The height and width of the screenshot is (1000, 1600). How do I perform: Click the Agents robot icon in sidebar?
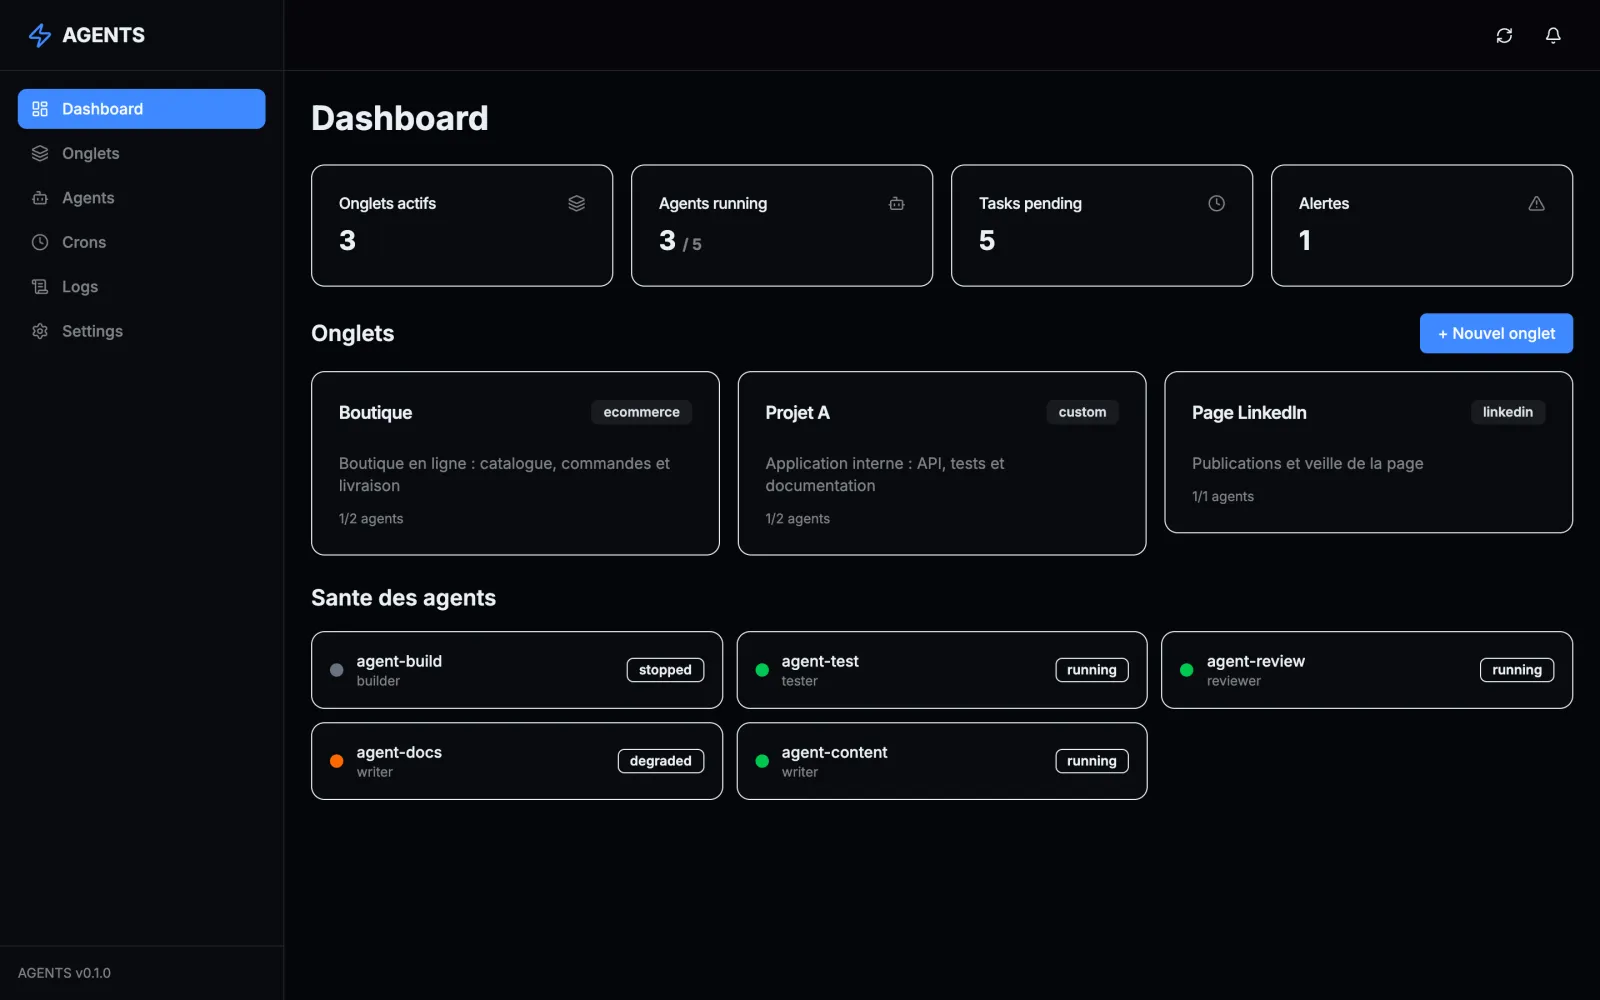tap(40, 198)
